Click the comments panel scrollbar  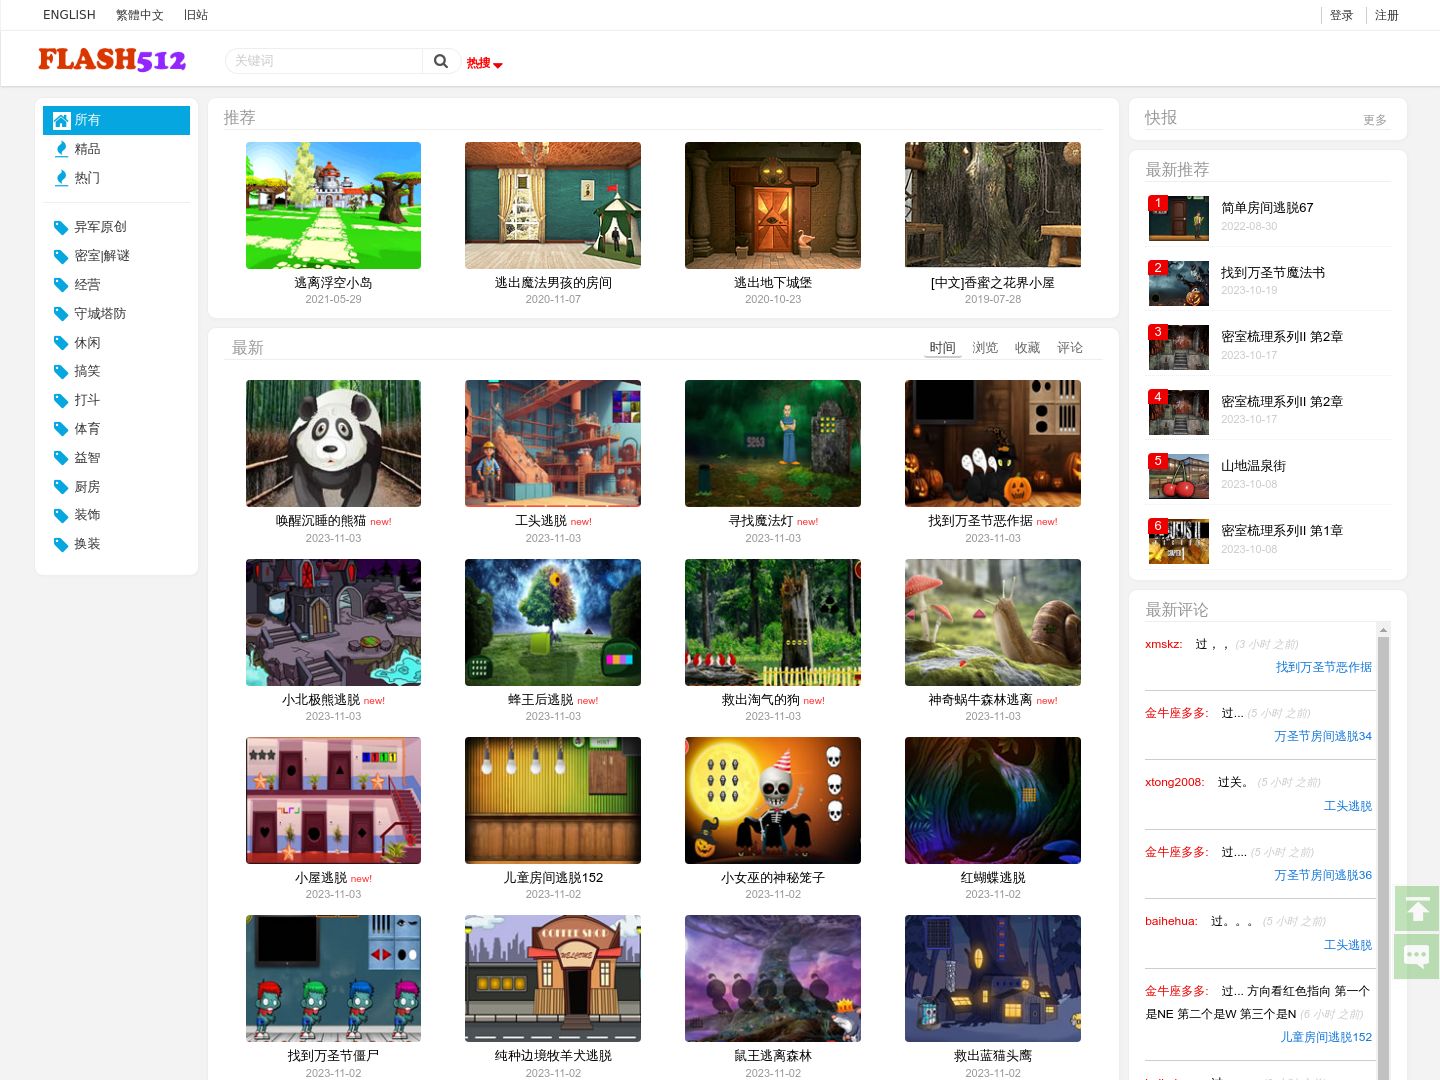(x=1384, y=850)
